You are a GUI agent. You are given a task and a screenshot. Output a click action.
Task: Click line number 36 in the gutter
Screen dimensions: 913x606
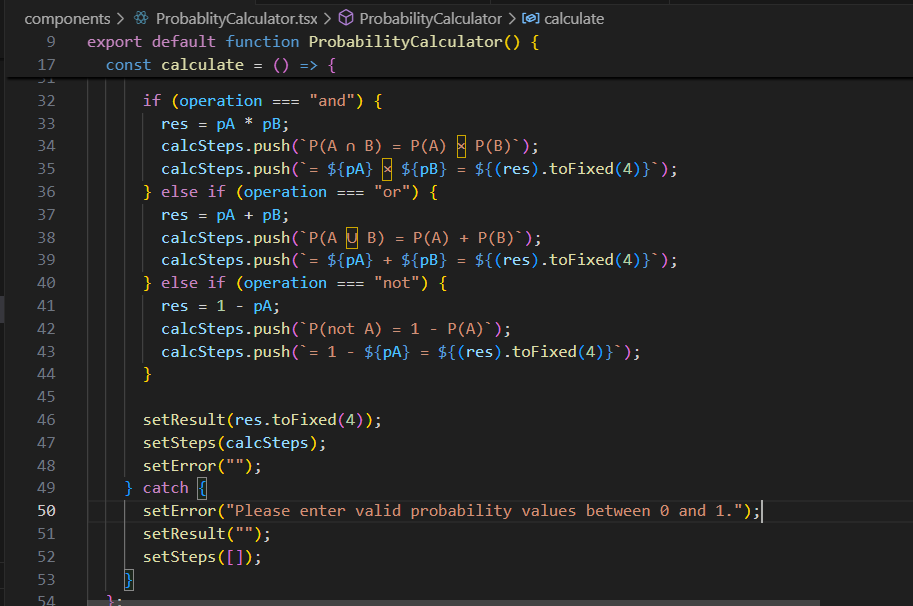(47, 192)
